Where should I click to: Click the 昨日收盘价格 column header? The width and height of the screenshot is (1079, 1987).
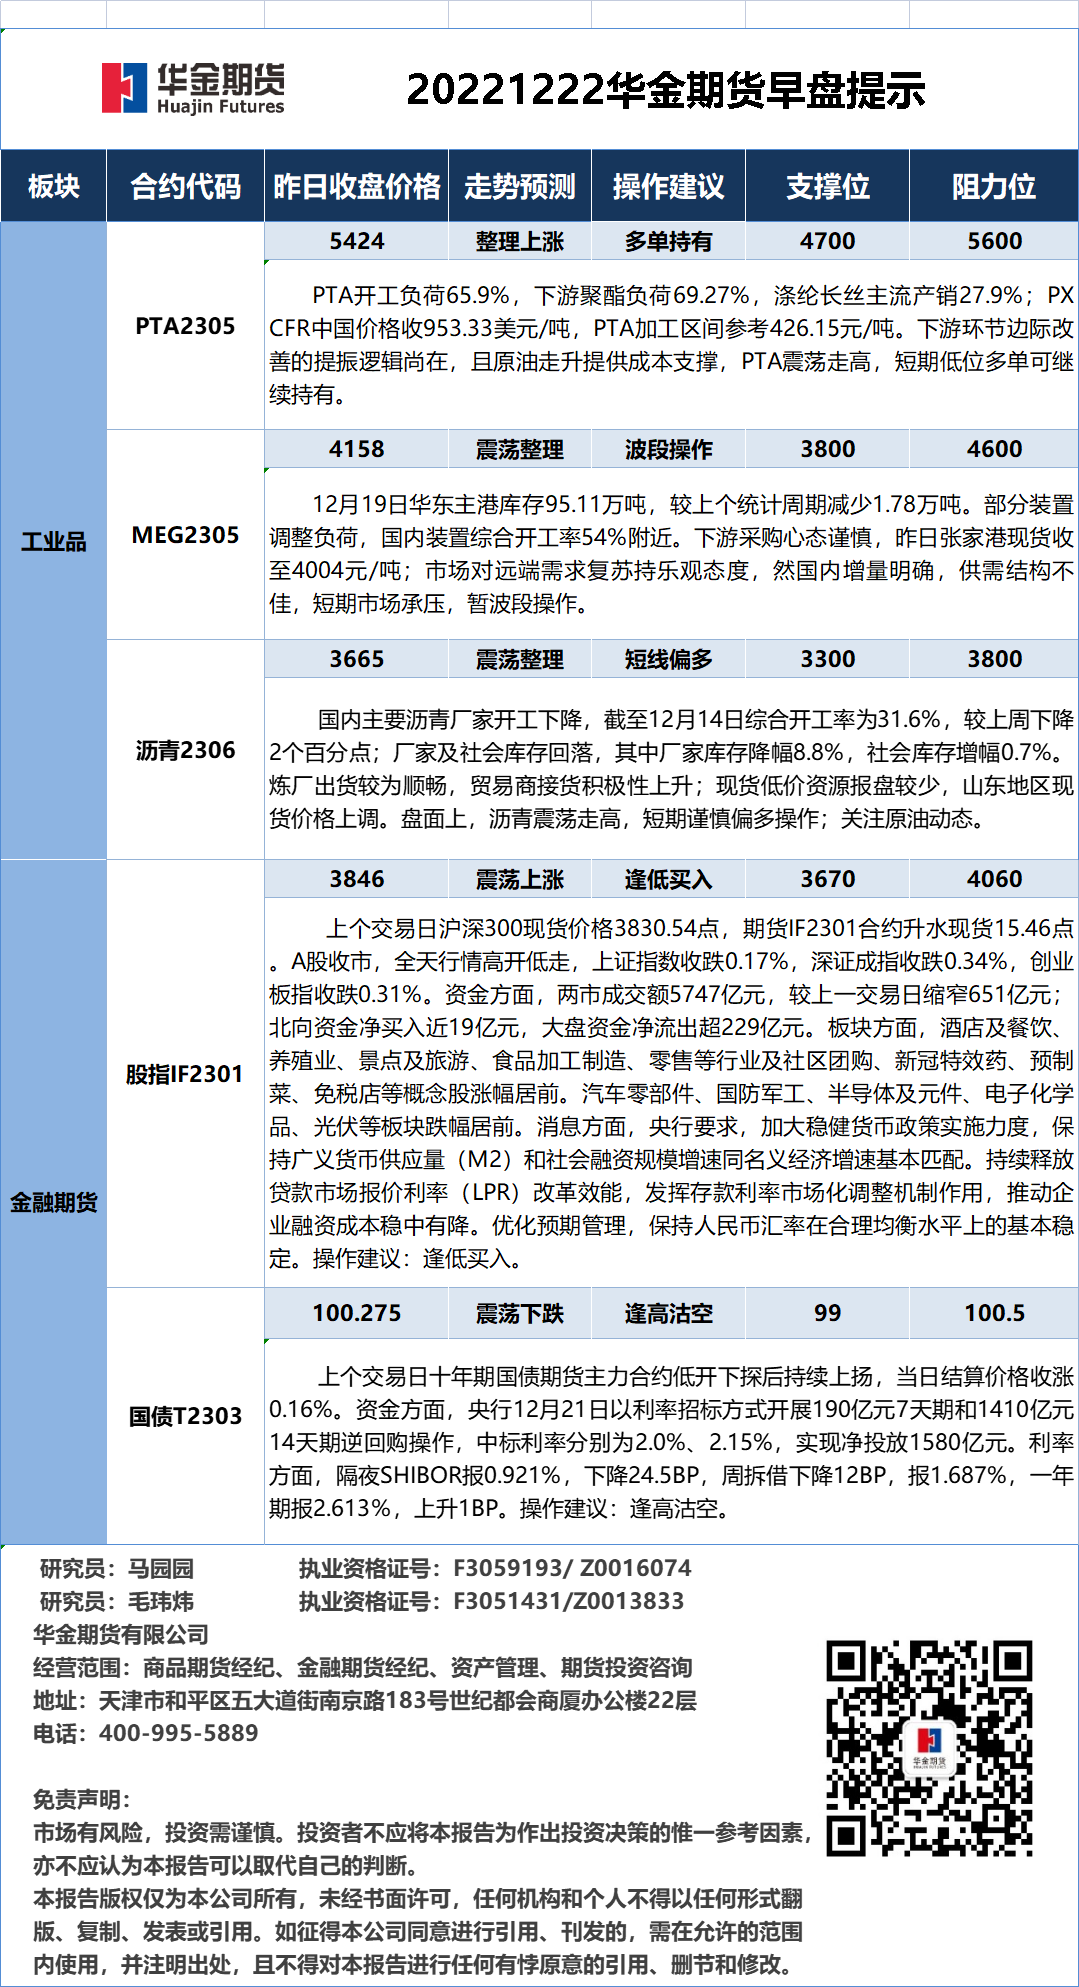pos(357,186)
